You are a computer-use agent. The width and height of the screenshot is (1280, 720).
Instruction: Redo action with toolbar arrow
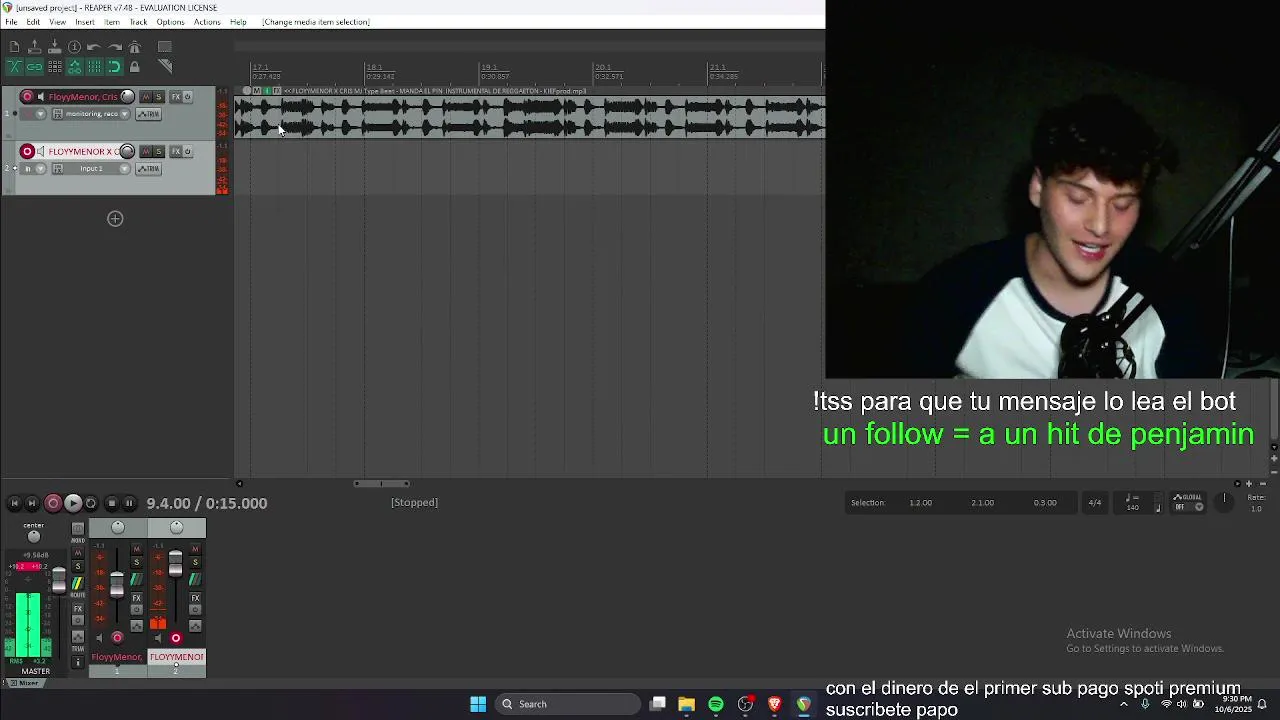(114, 47)
